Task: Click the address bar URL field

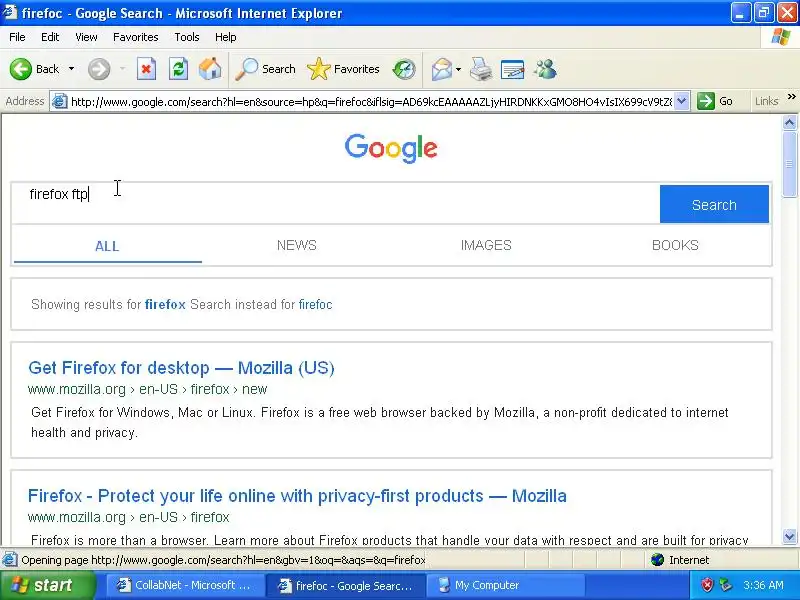Action: click(x=371, y=102)
